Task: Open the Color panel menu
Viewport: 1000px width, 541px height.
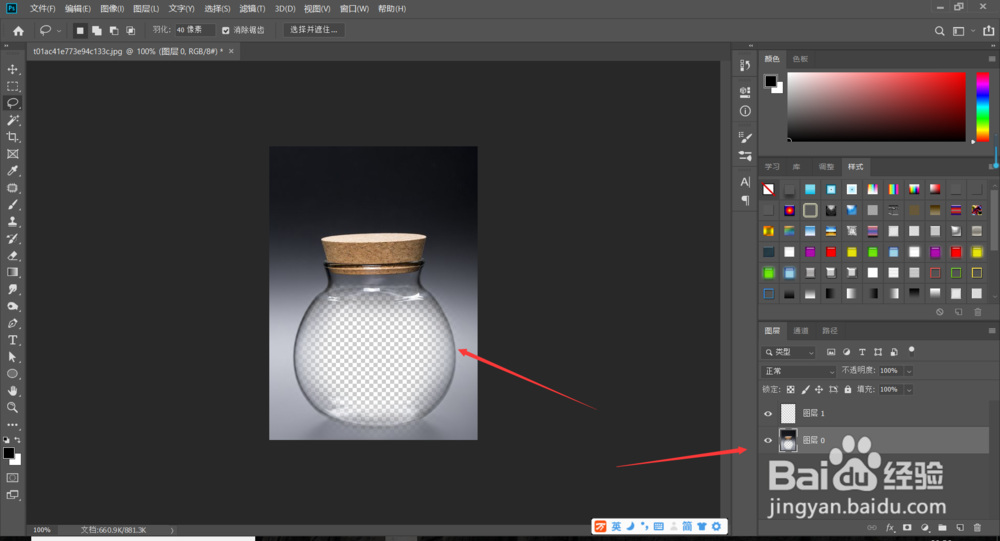Action: 992,59
